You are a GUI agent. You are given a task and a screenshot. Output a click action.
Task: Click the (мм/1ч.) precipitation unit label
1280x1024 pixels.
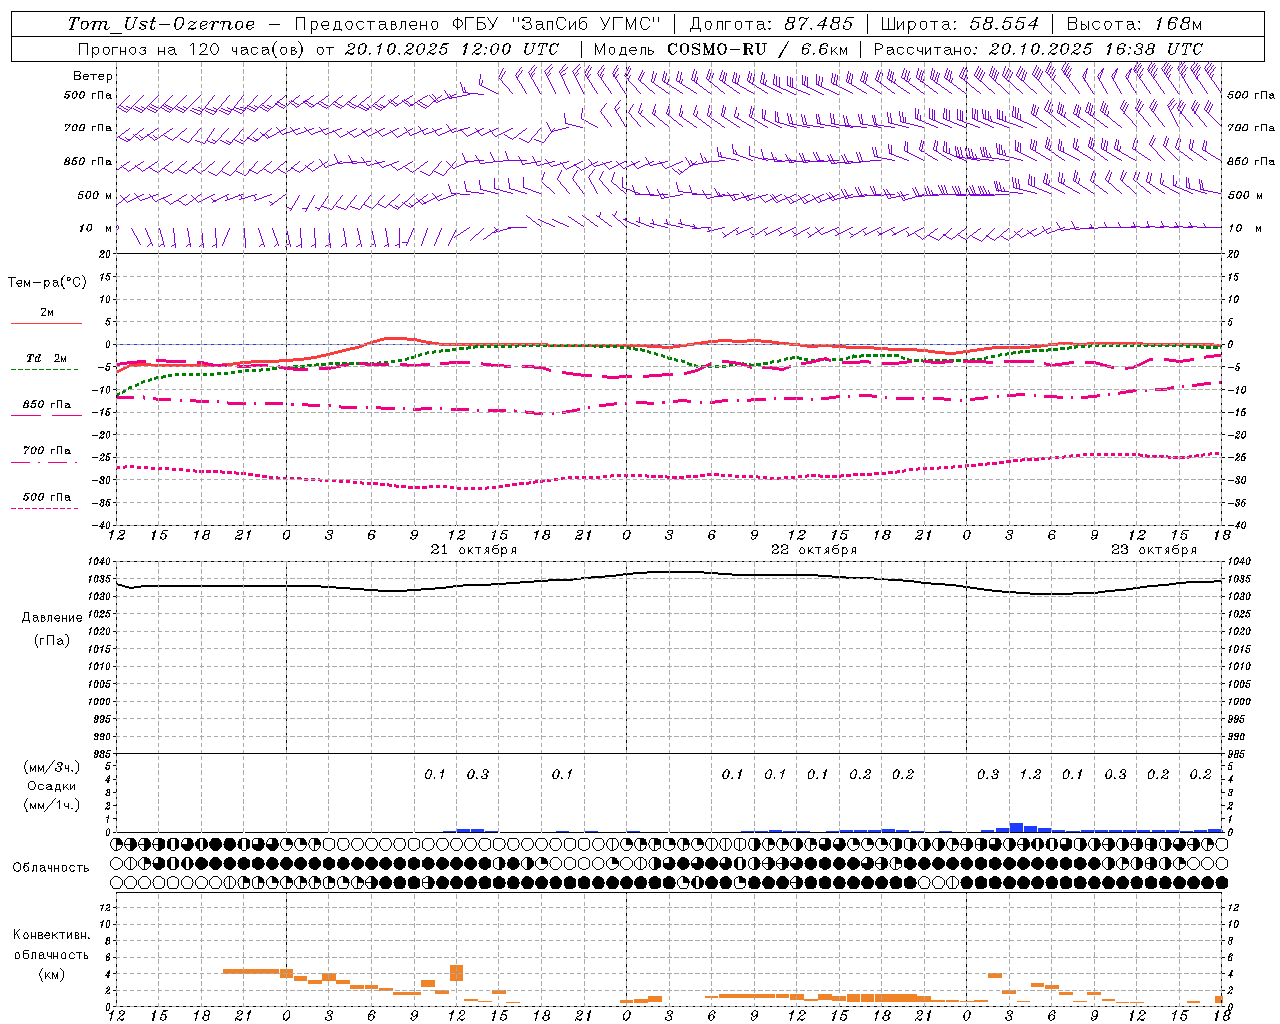pyautogui.click(x=52, y=805)
